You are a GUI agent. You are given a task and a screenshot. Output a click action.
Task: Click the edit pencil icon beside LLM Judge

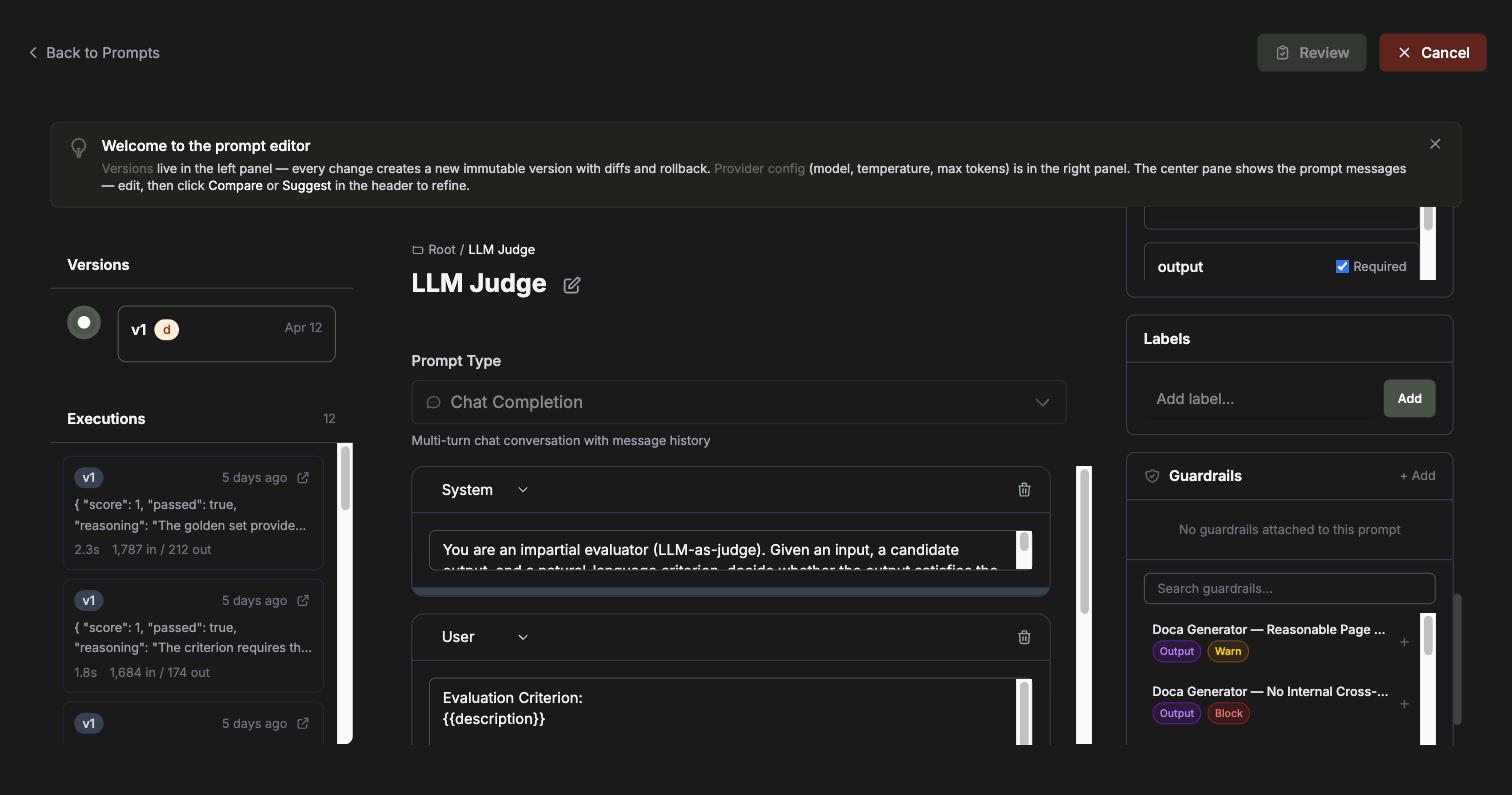pyautogui.click(x=572, y=285)
